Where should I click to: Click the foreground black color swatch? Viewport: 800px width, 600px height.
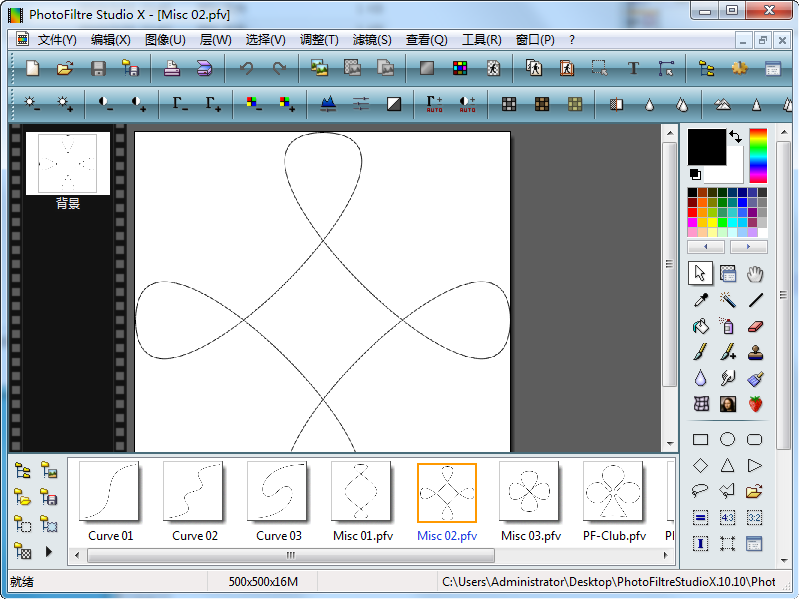[707, 147]
